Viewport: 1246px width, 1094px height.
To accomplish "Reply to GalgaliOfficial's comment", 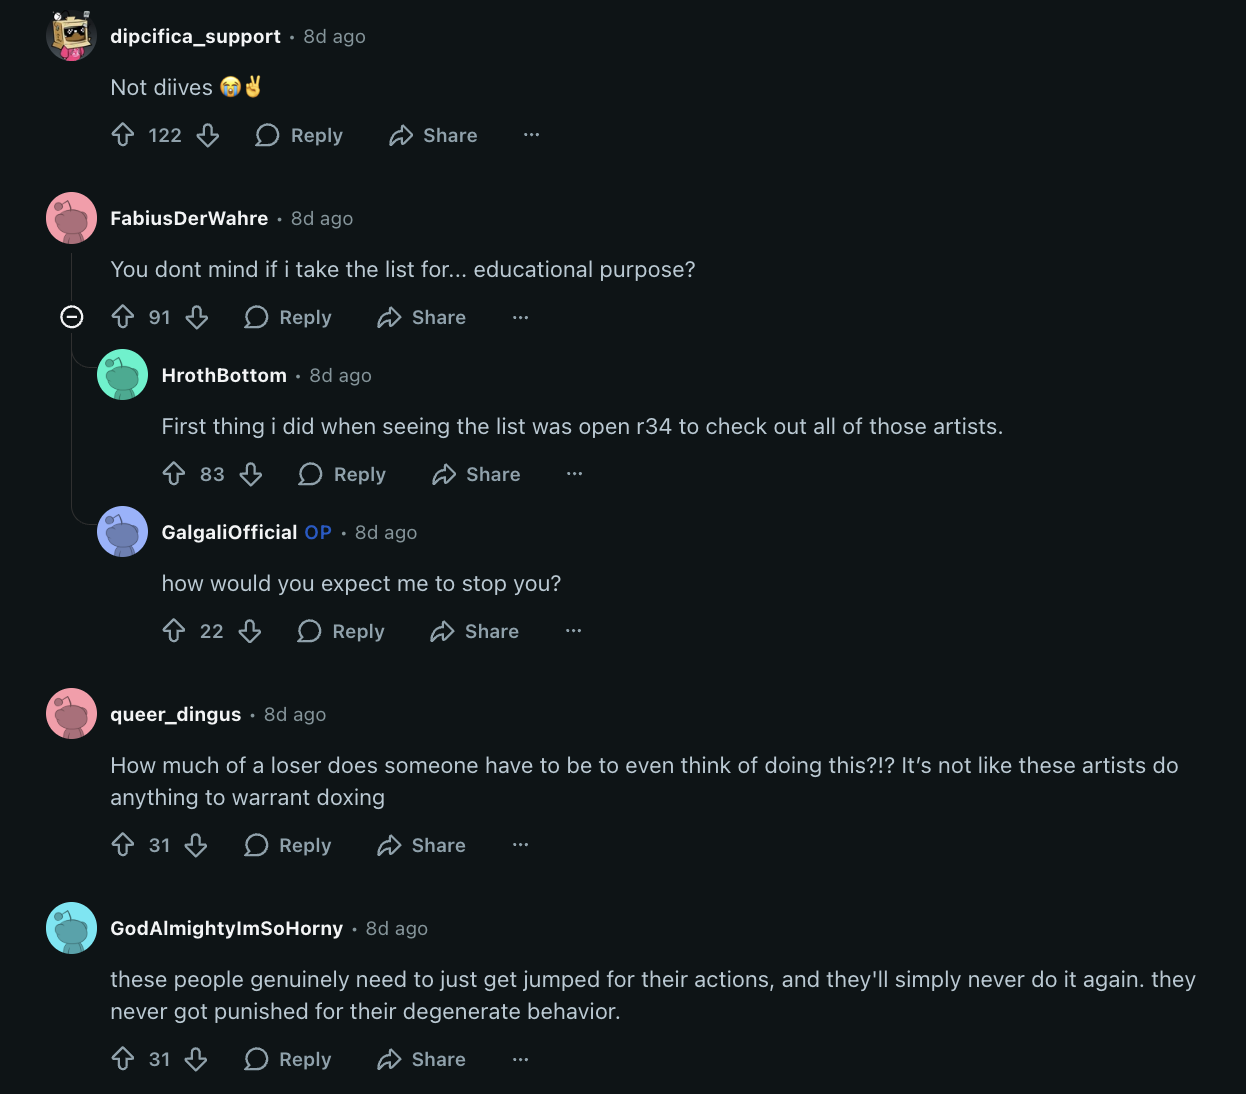I will (x=341, y=631).
